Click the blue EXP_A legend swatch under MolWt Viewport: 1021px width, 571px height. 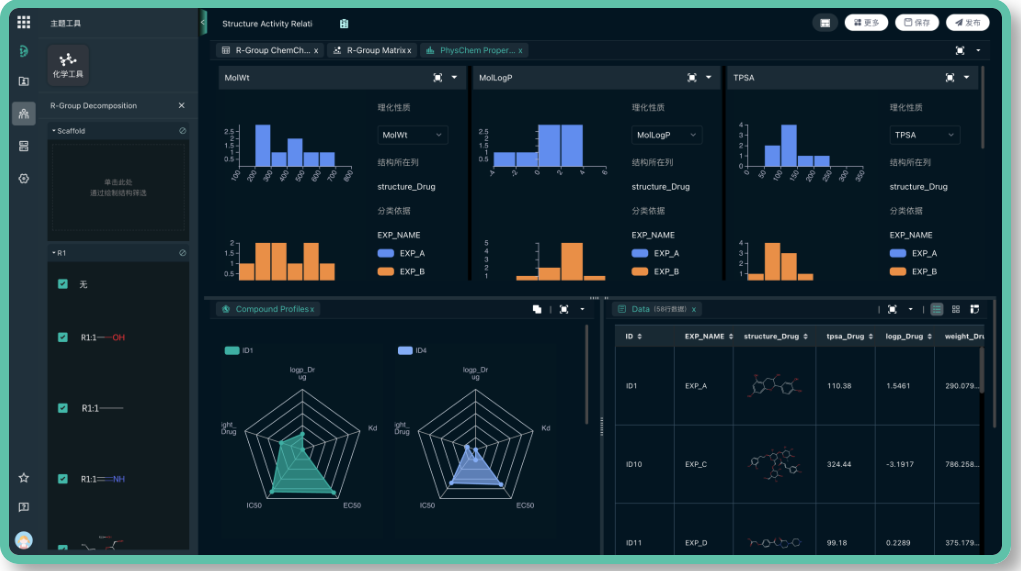coord(386,254)
